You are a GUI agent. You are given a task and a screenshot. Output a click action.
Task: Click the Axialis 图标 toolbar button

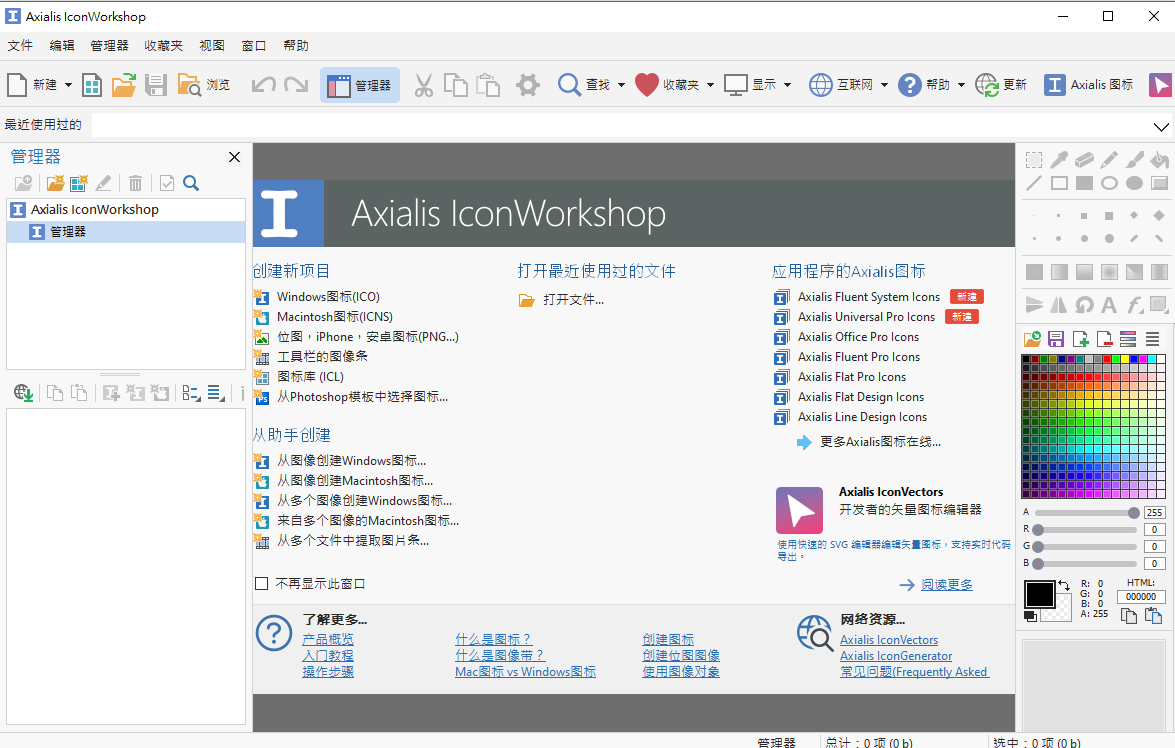point(1089,85)
